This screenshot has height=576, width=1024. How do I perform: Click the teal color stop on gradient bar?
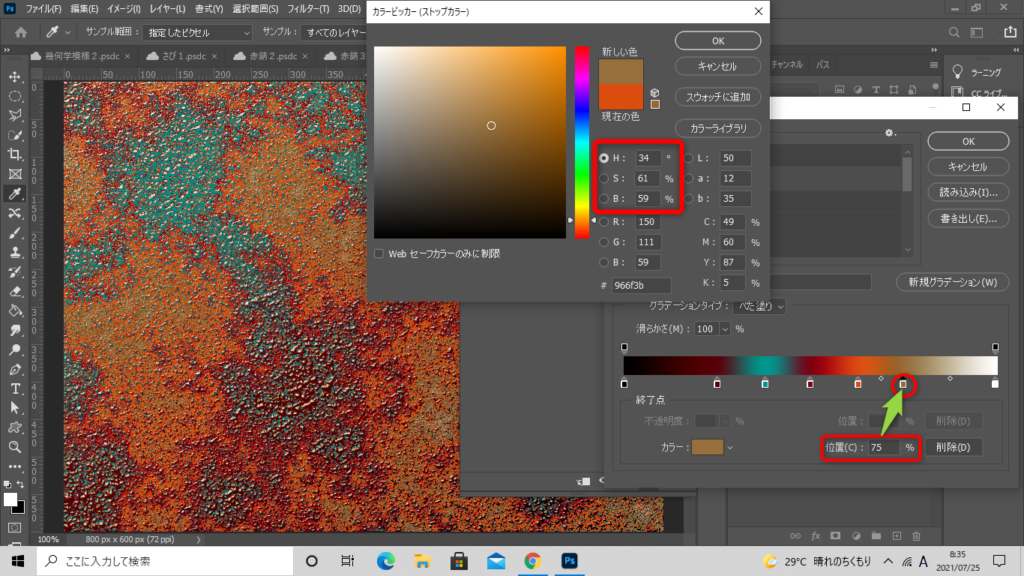click(765, 383)
